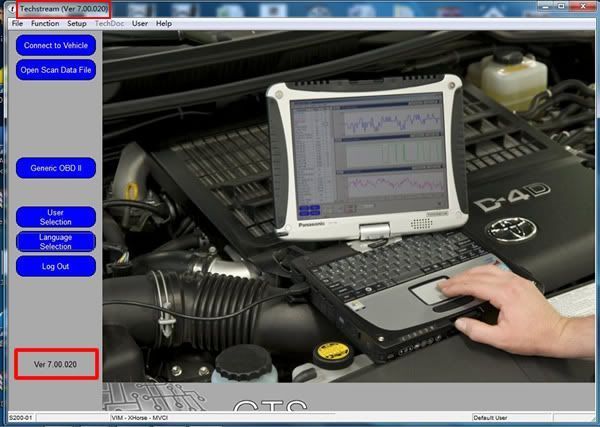Image resolution: width=600 pixels, height=427 pixels.
Task: Open the Help menu
Action: click(164, 24)
